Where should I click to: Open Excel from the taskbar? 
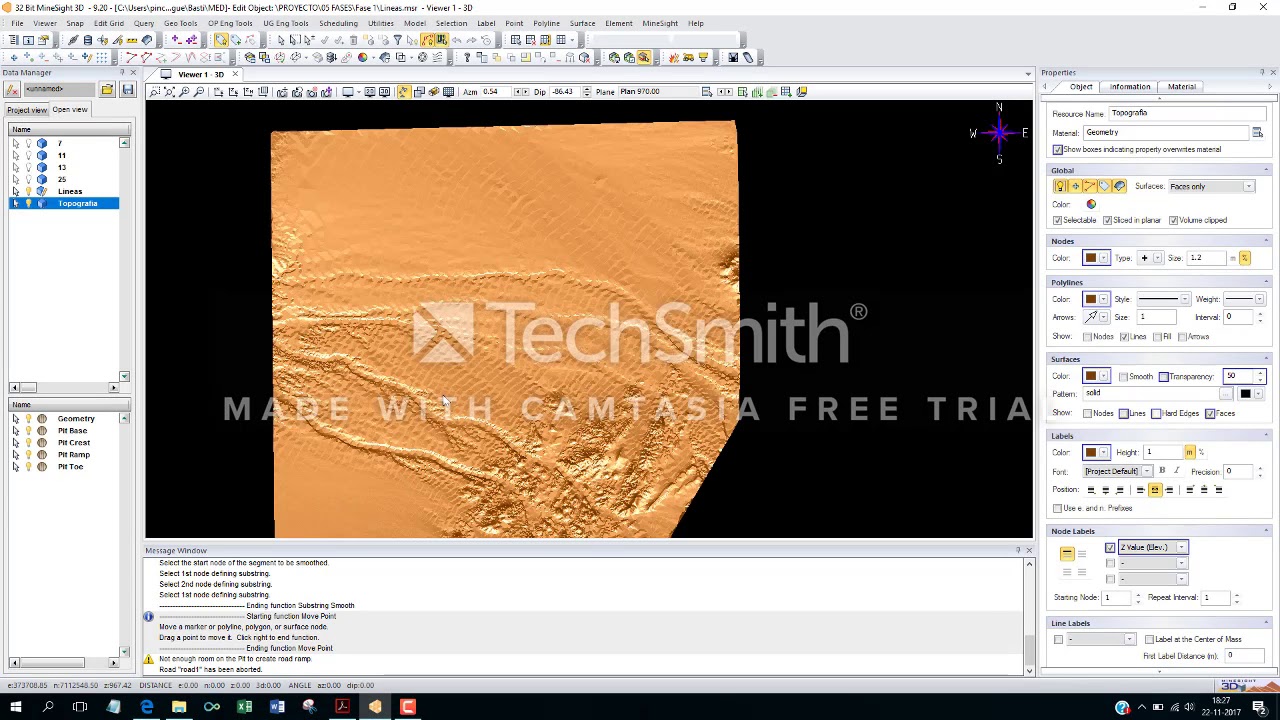[244, 707]
